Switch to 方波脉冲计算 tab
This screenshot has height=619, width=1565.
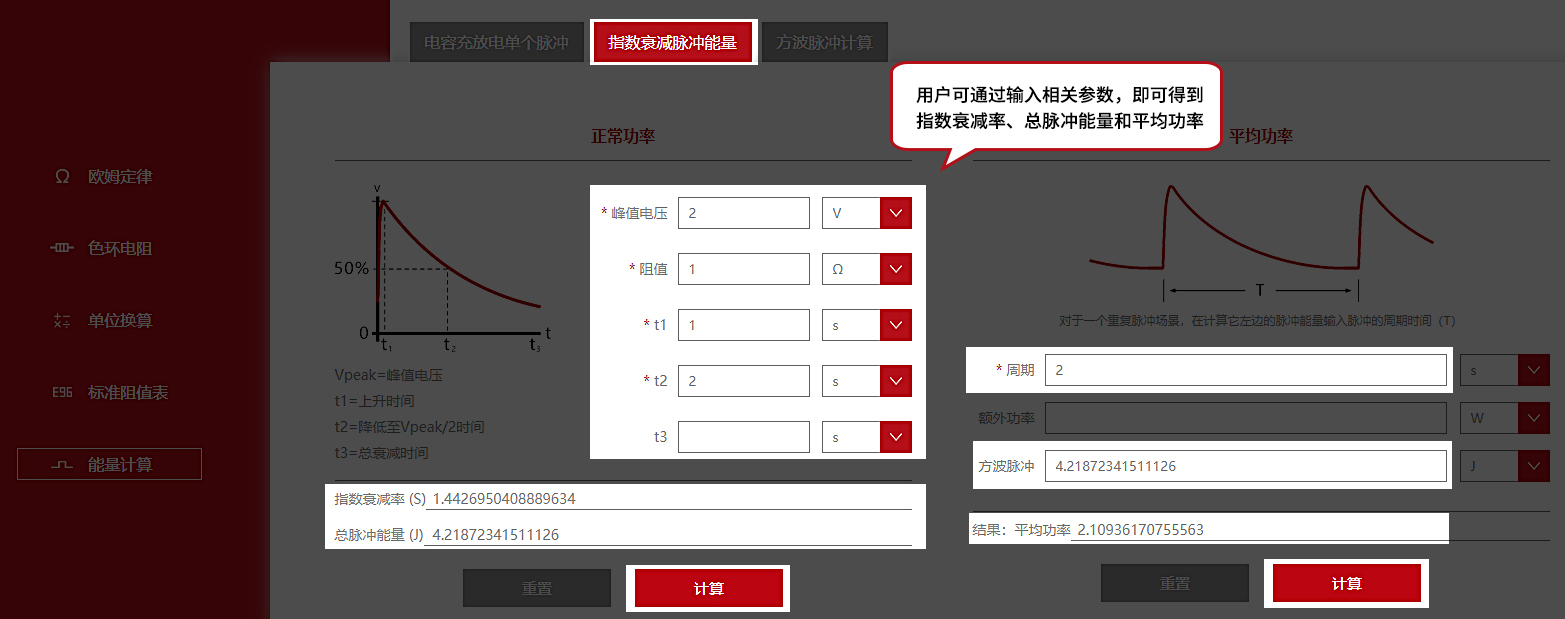coord(824,43)
